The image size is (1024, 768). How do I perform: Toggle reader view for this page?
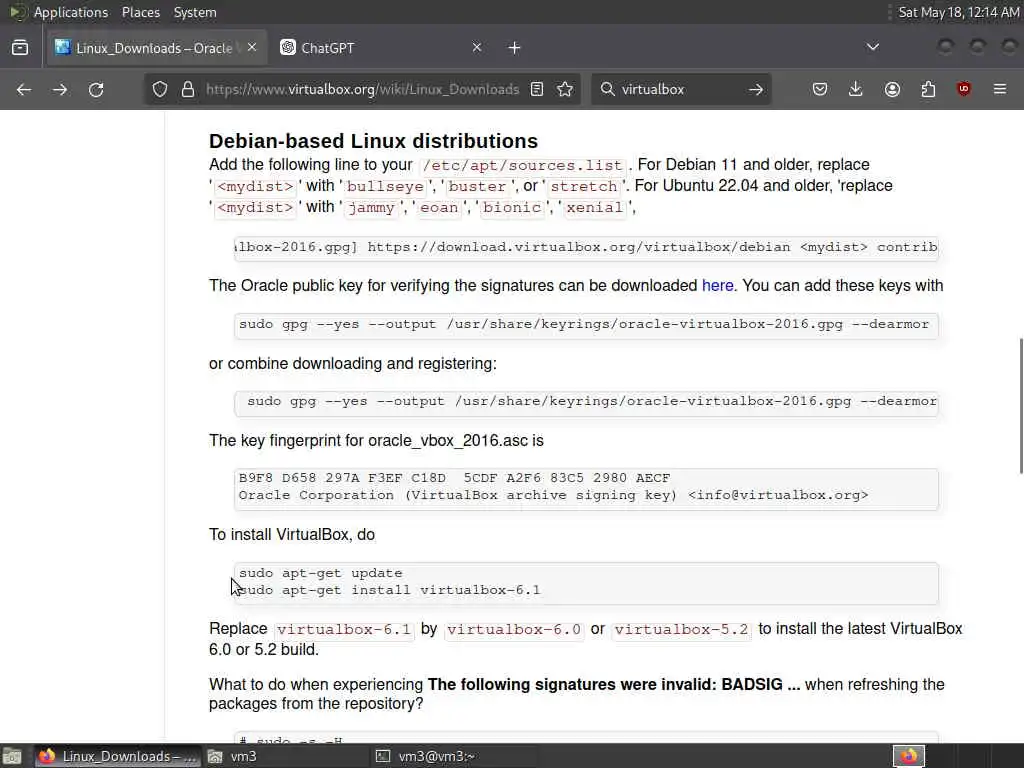537,89
